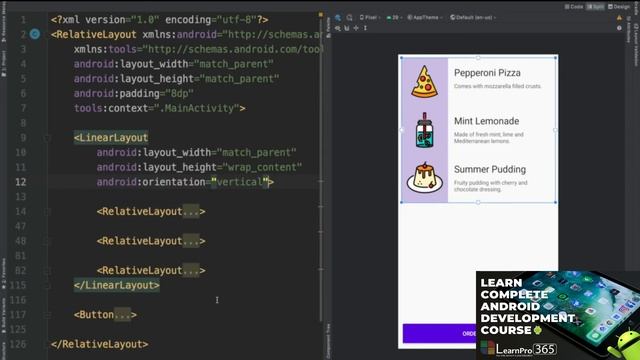This screenshot has height=360, width=640.
Task: Switch to the Code view tab
Action: pyautogui.click(x=574, y=7)
